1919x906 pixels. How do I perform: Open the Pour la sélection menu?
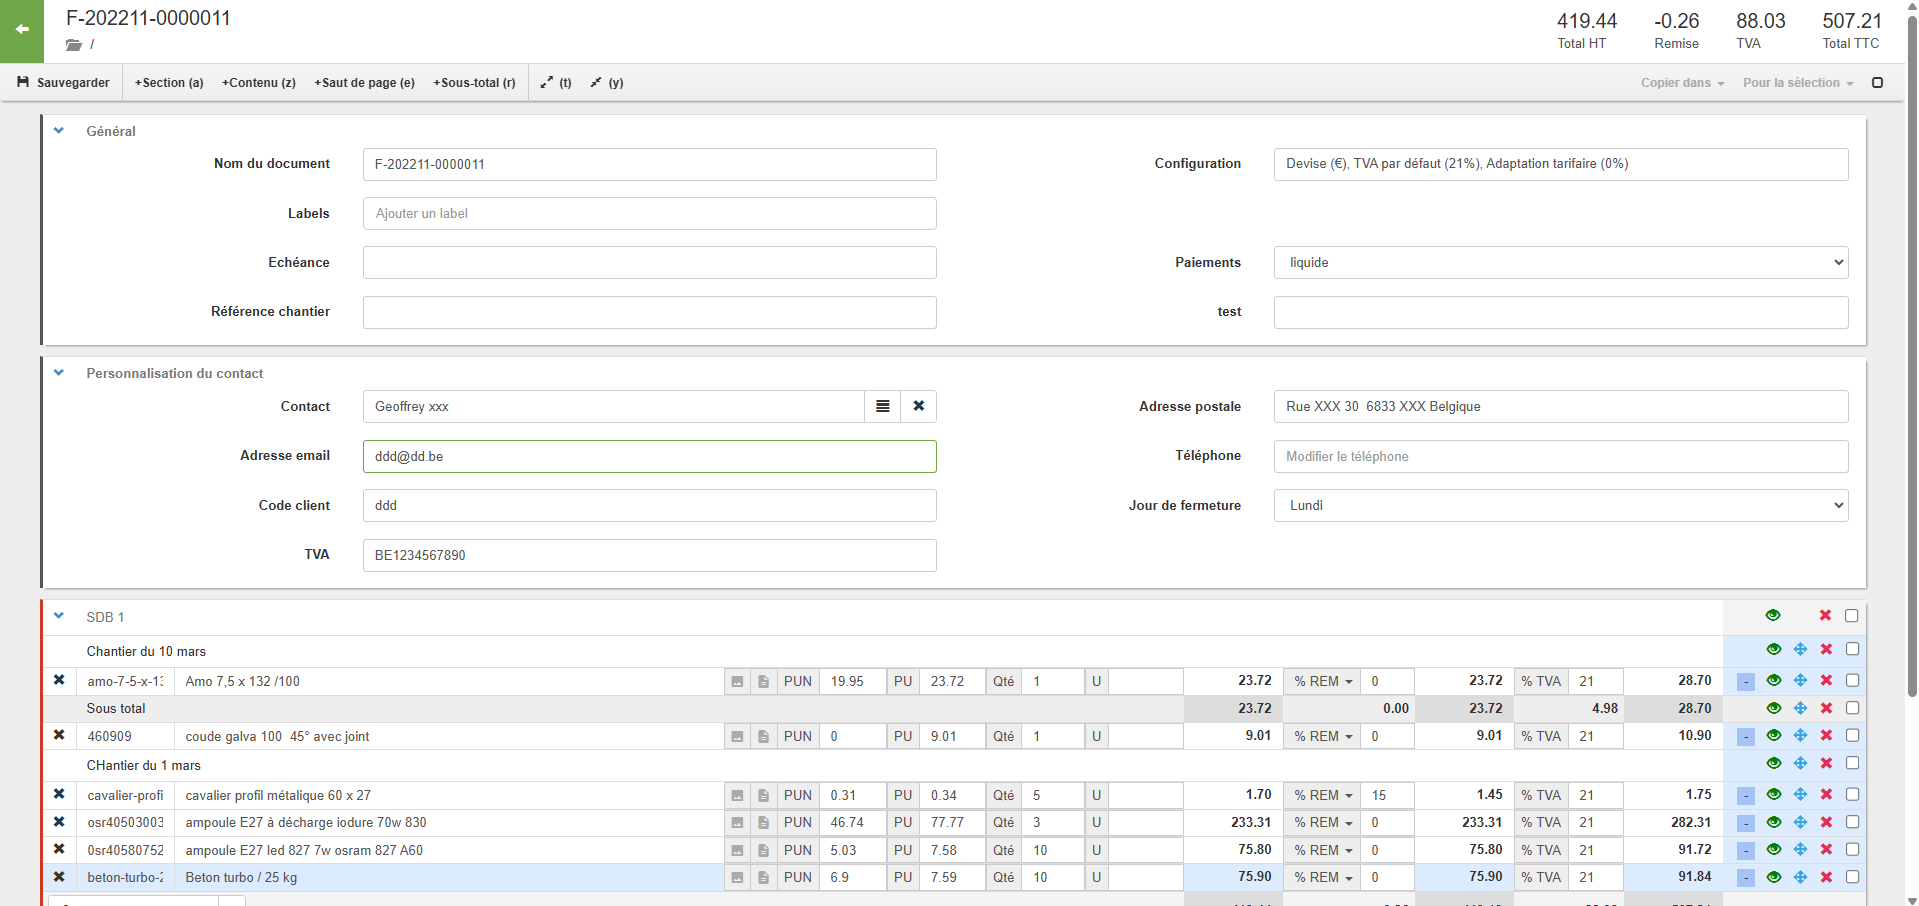pyautogui.click(x=1797, y=83)
